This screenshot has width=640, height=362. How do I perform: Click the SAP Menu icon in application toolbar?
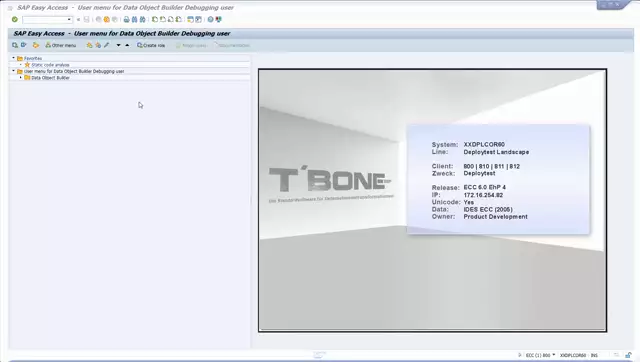(24, 45)
